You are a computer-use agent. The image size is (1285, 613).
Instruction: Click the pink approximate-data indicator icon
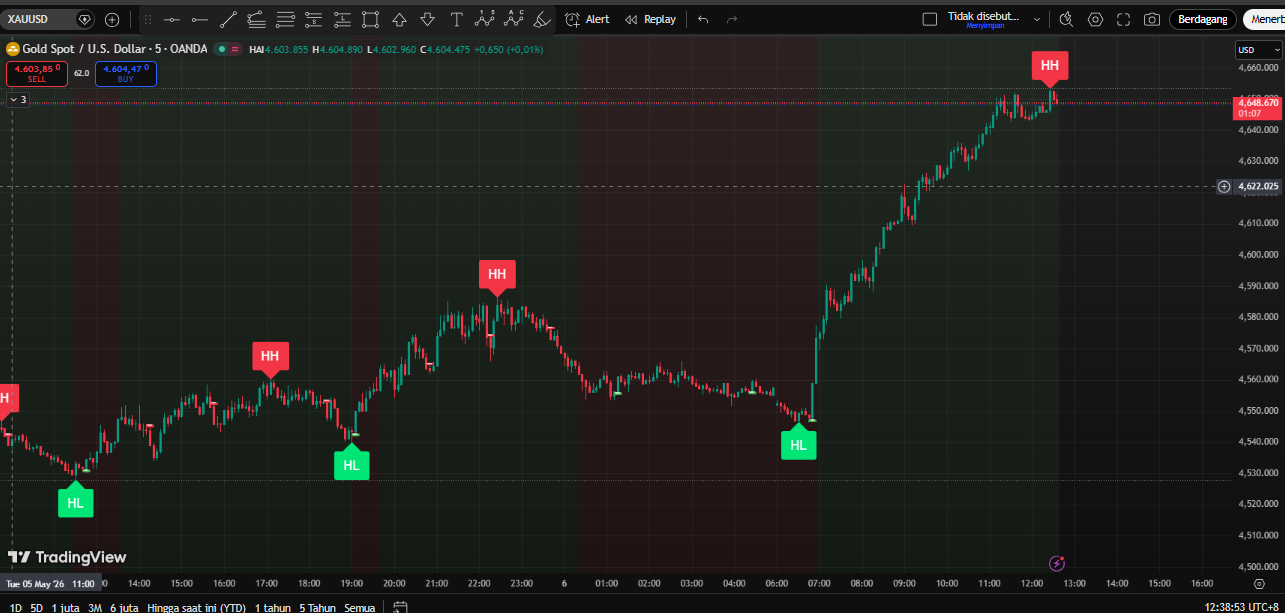(x=236, y=48)
